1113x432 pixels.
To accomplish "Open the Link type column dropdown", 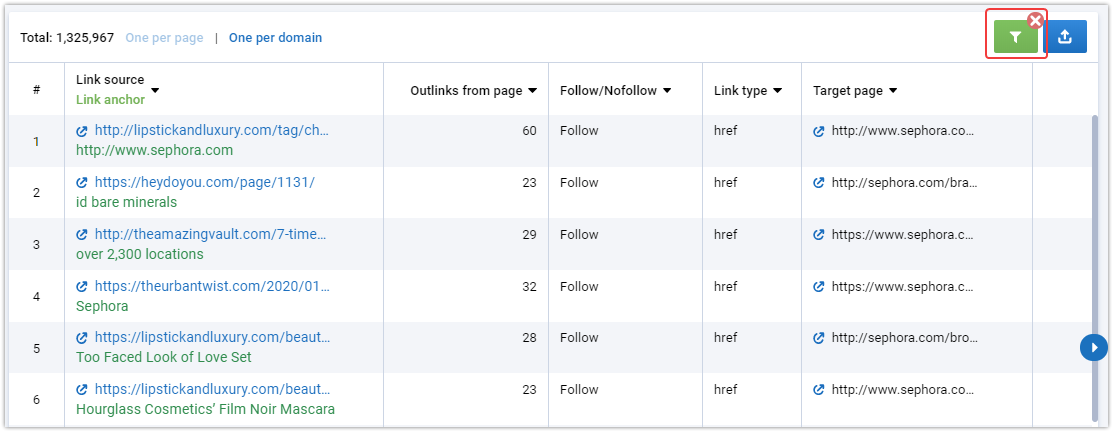I will tap(777, 91).
